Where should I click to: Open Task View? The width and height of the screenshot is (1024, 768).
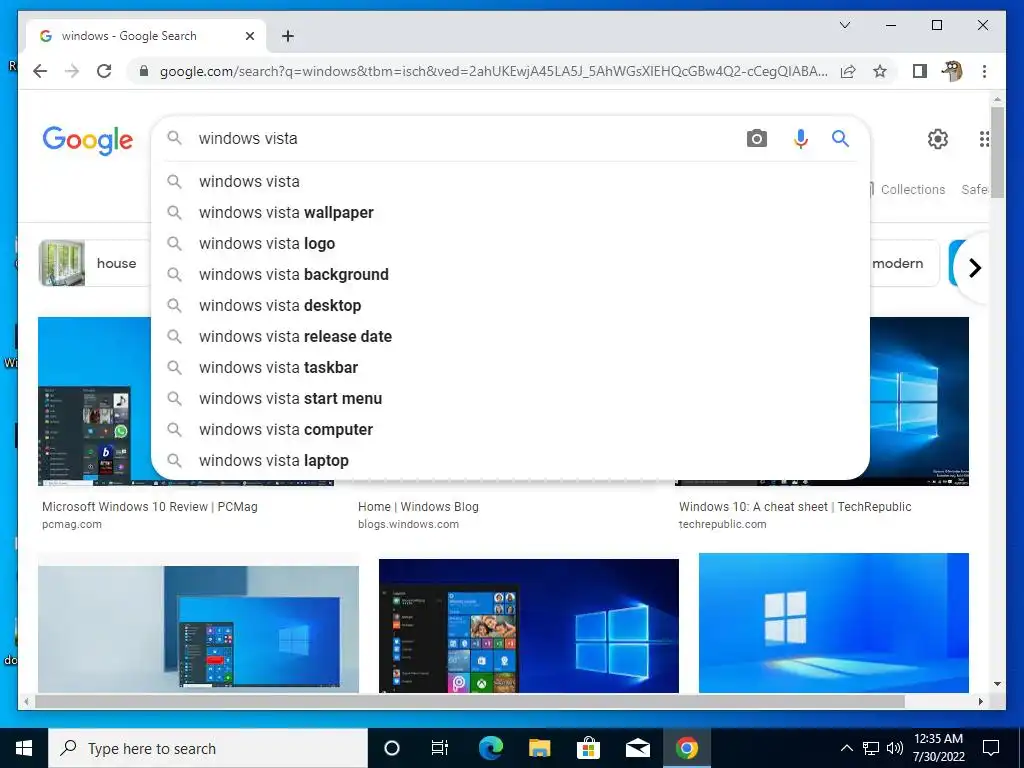point(440,748)
